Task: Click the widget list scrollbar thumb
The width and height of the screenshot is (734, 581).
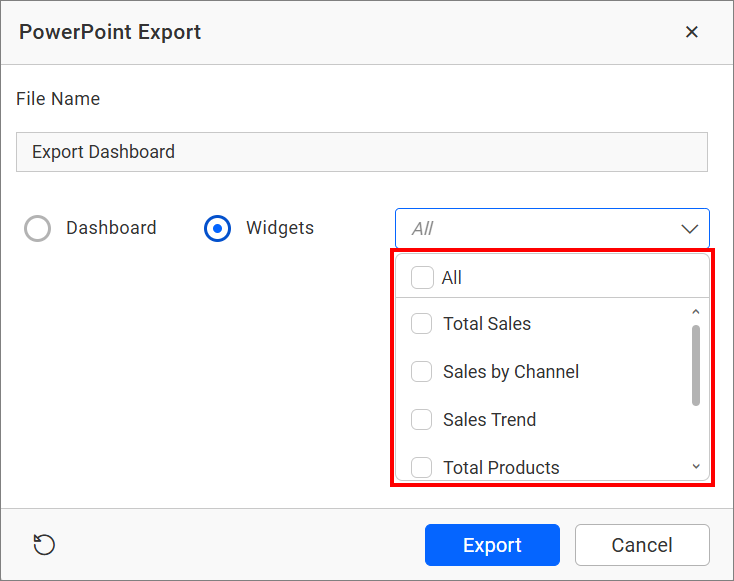Action: click(x=696, y=365)
